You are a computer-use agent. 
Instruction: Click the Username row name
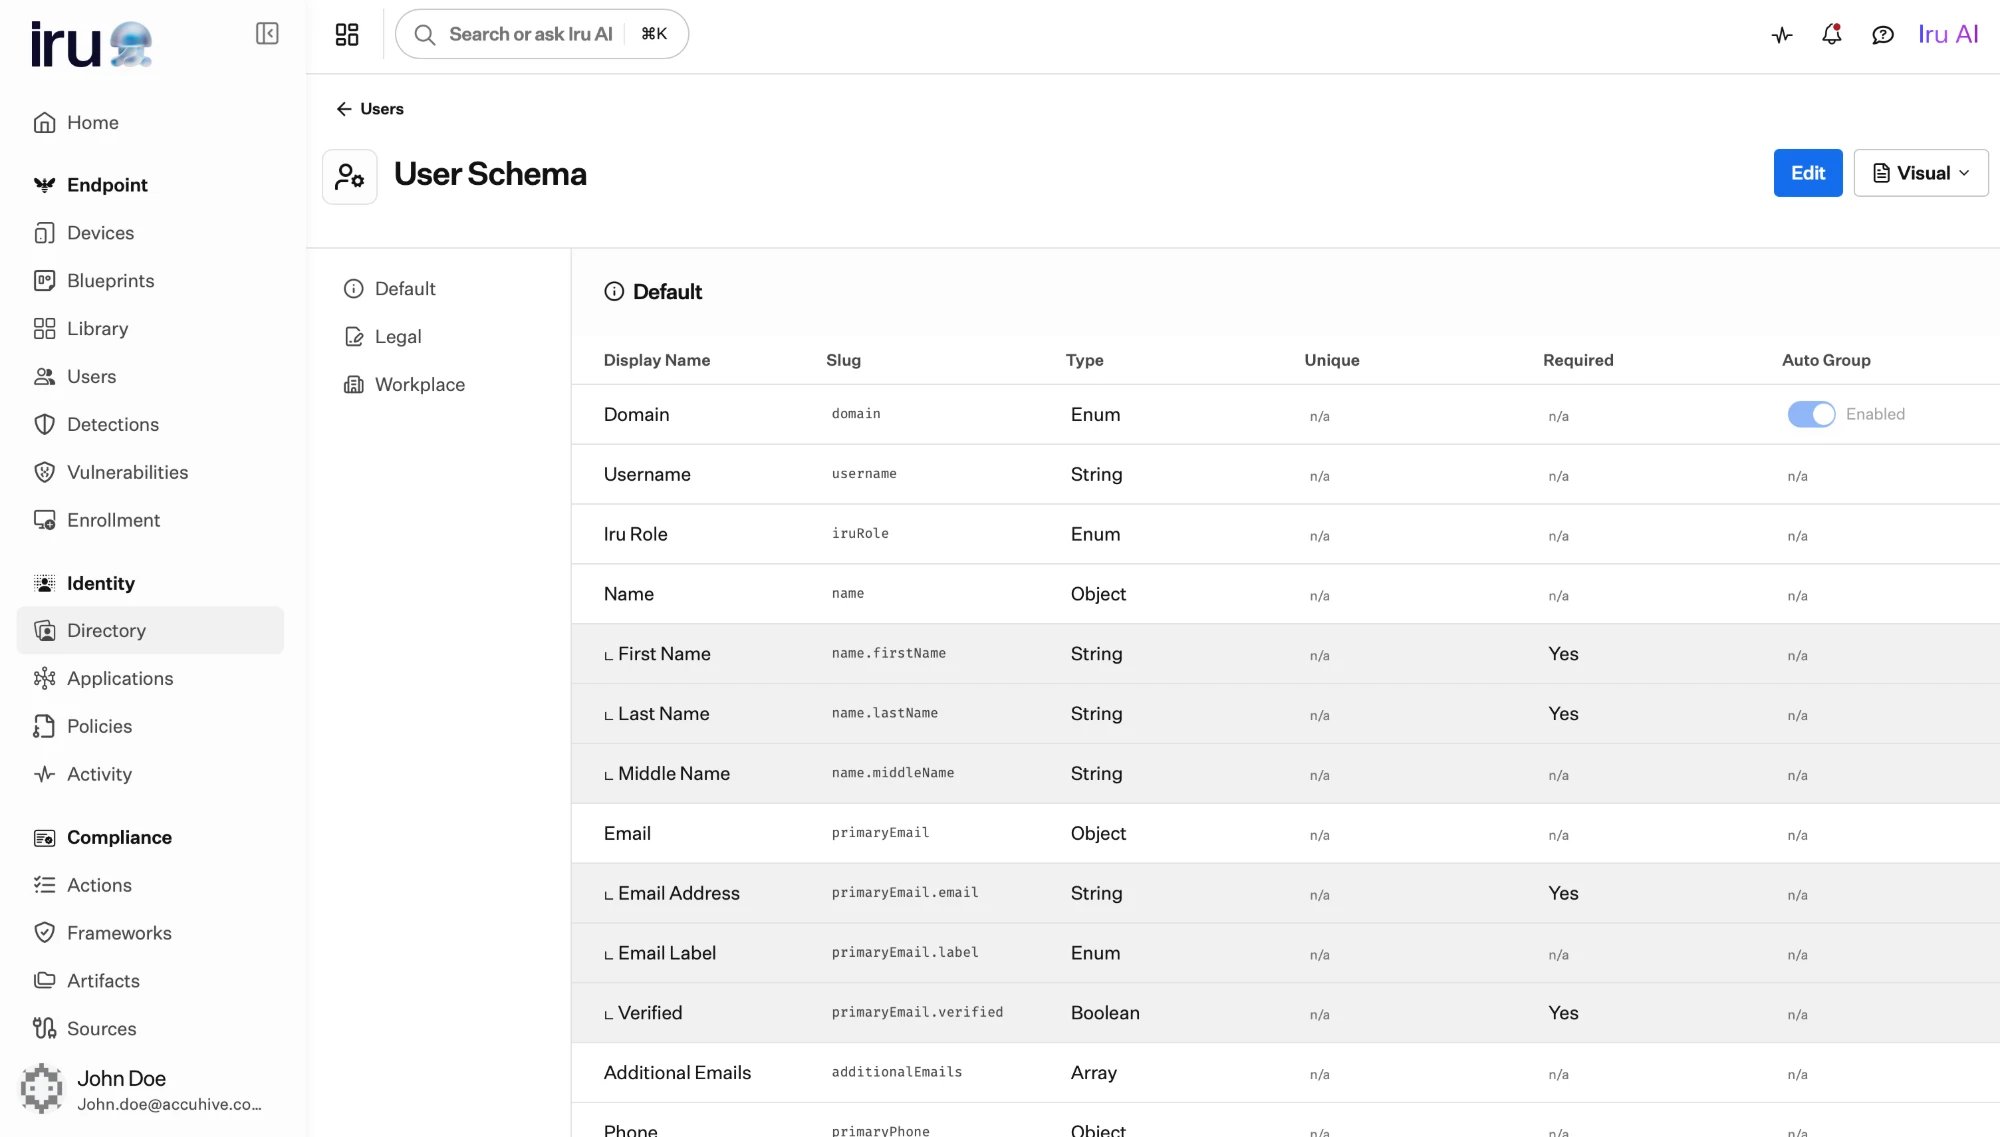pos(646,474)
